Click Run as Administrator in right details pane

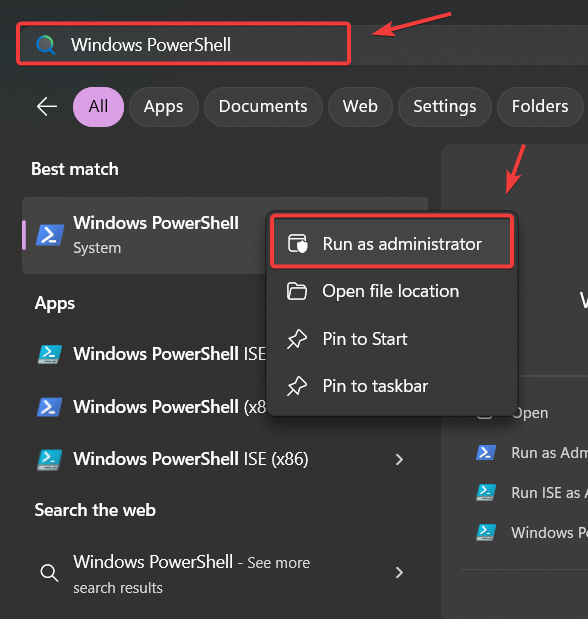point(549,453)
